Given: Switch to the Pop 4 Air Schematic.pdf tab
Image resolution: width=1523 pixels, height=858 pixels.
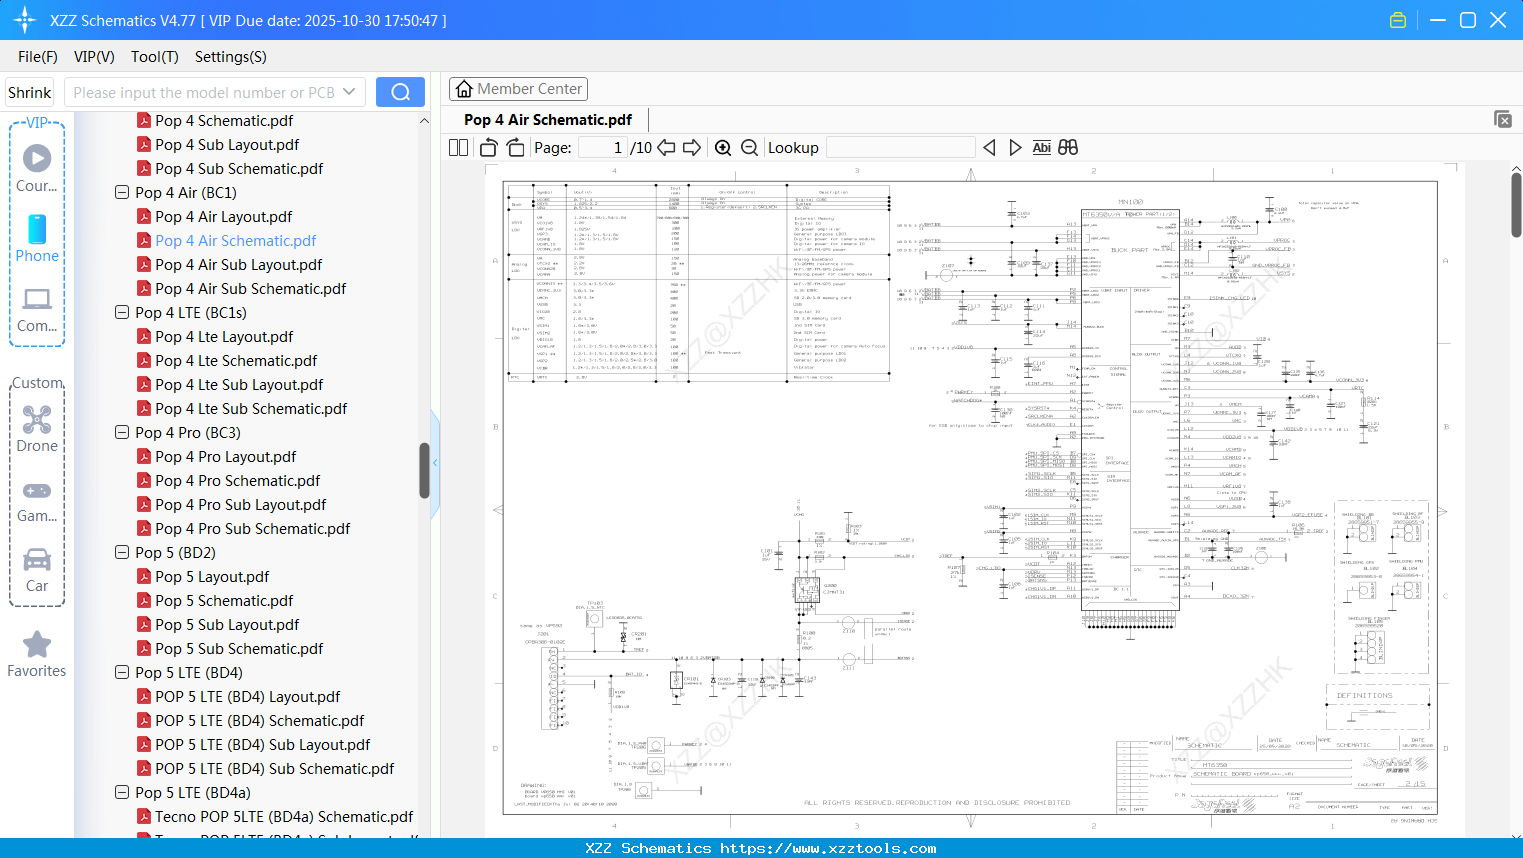Looking at the screenshot, I should (546, 119).
